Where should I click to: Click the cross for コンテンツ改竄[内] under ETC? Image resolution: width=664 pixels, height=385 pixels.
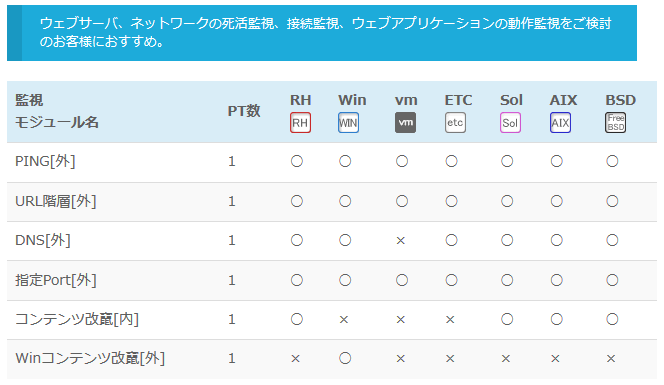pos(450,320)
